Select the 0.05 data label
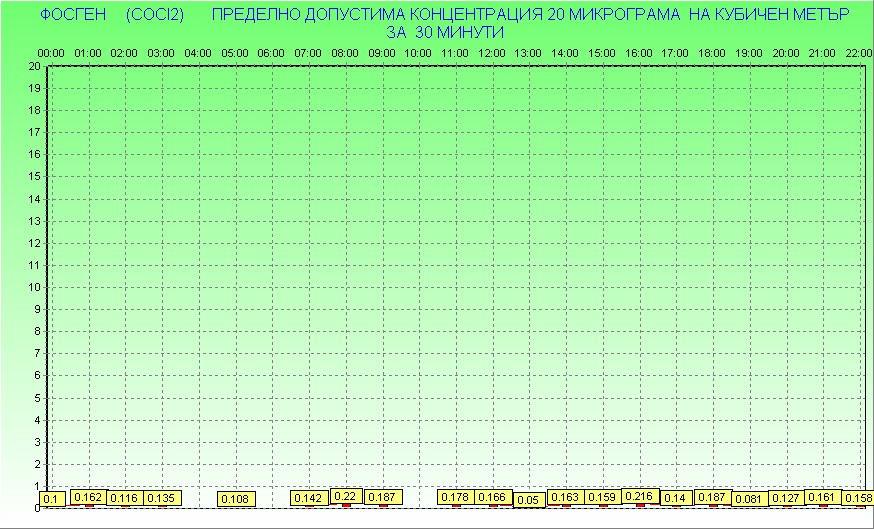Image resolution: width=874 pixels, height=529 pixels. [x=528, y=500]
